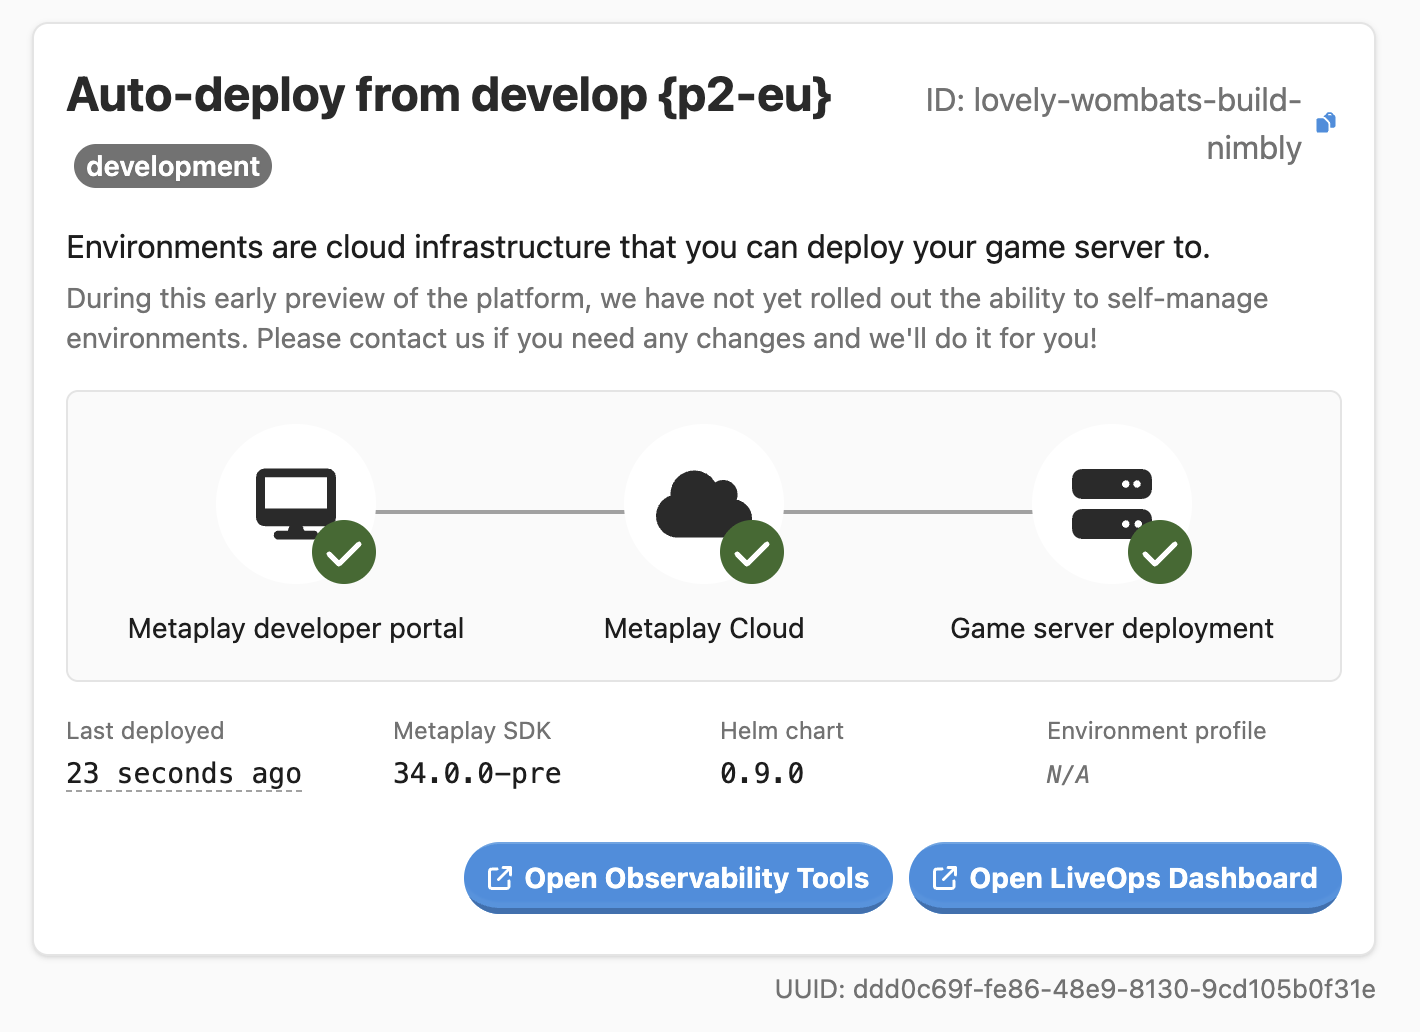Click the Game server deployment server icon
The width and height of the screenshot is (1420, 1032).
pos(1112,504)
